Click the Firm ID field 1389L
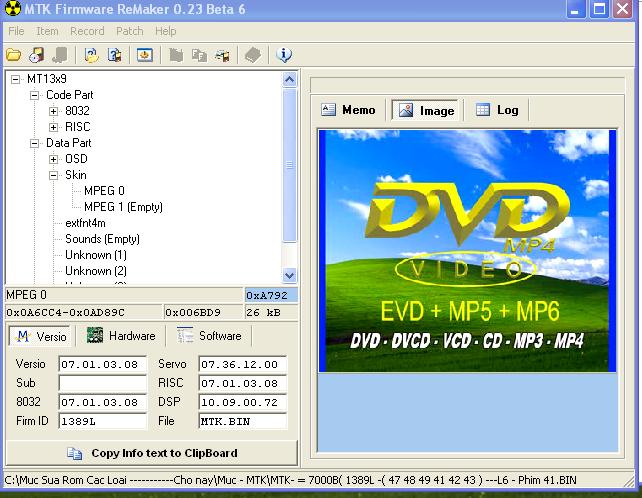This screenshot has height=498, width=642. click(x=102, y=421)
